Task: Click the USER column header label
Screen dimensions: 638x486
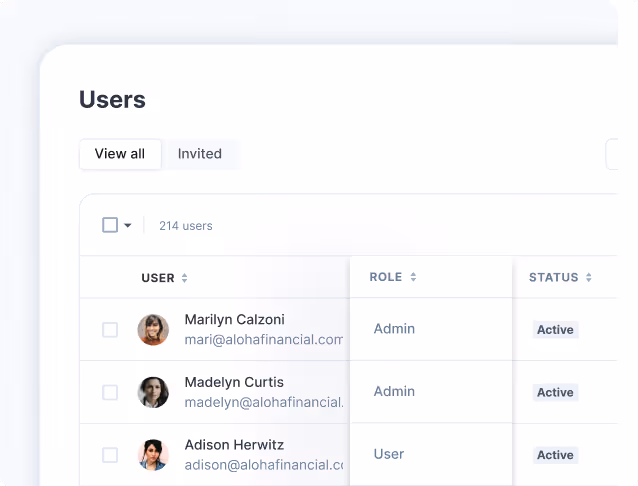Action: pos(158,278)
